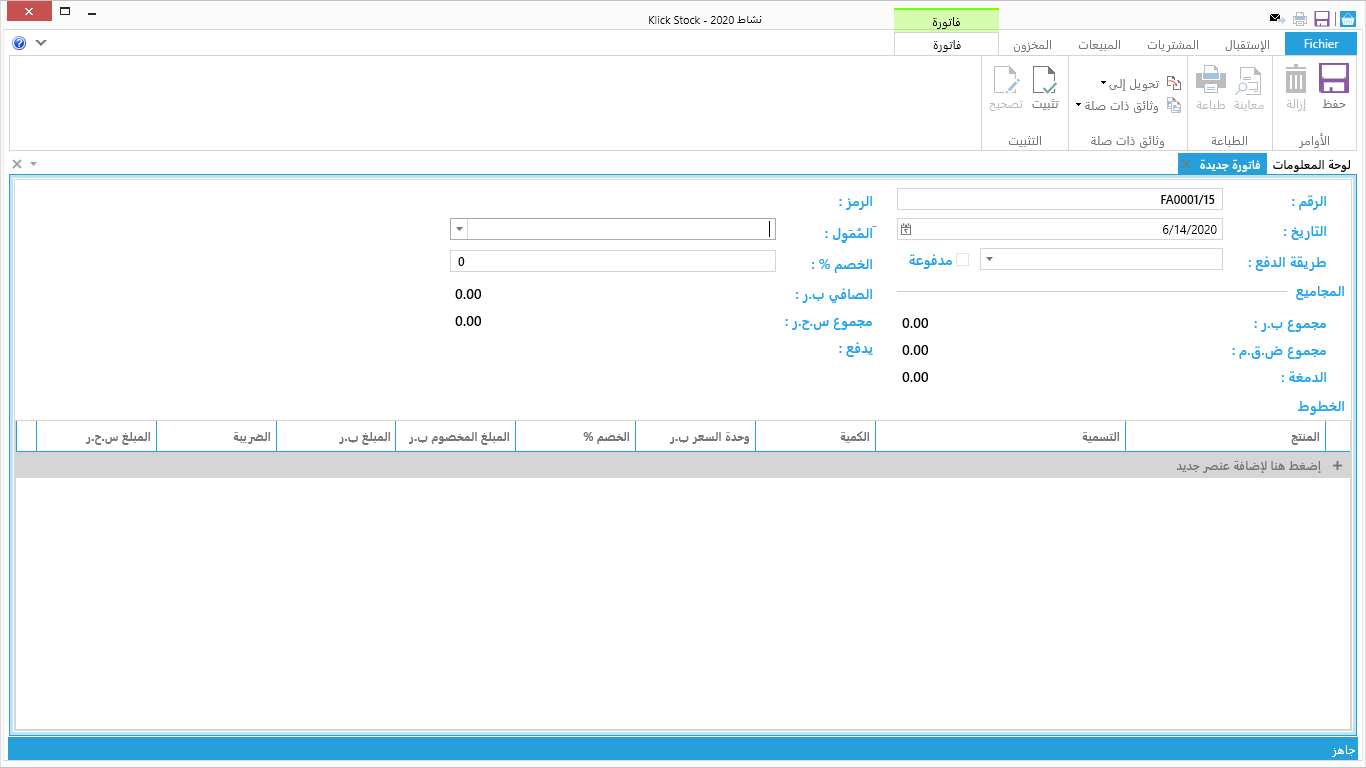Click the send mail envelope icon in title bar
The height and width of the screenshot is (768, 1366).
tap(1276, 18)
